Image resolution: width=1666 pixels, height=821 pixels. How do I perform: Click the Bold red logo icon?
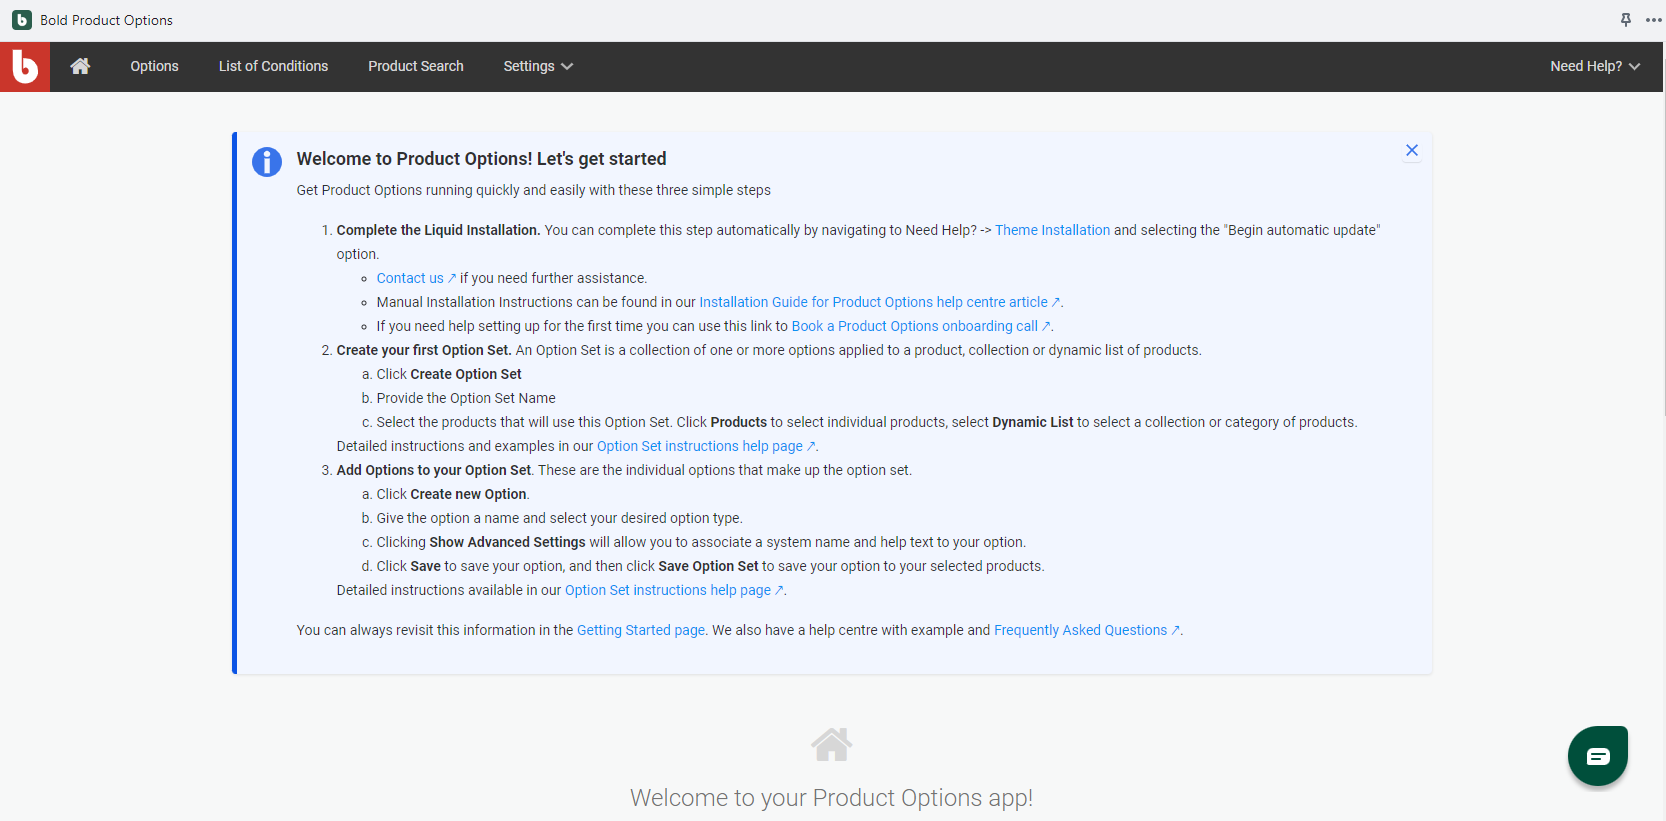tap(25, 67)
